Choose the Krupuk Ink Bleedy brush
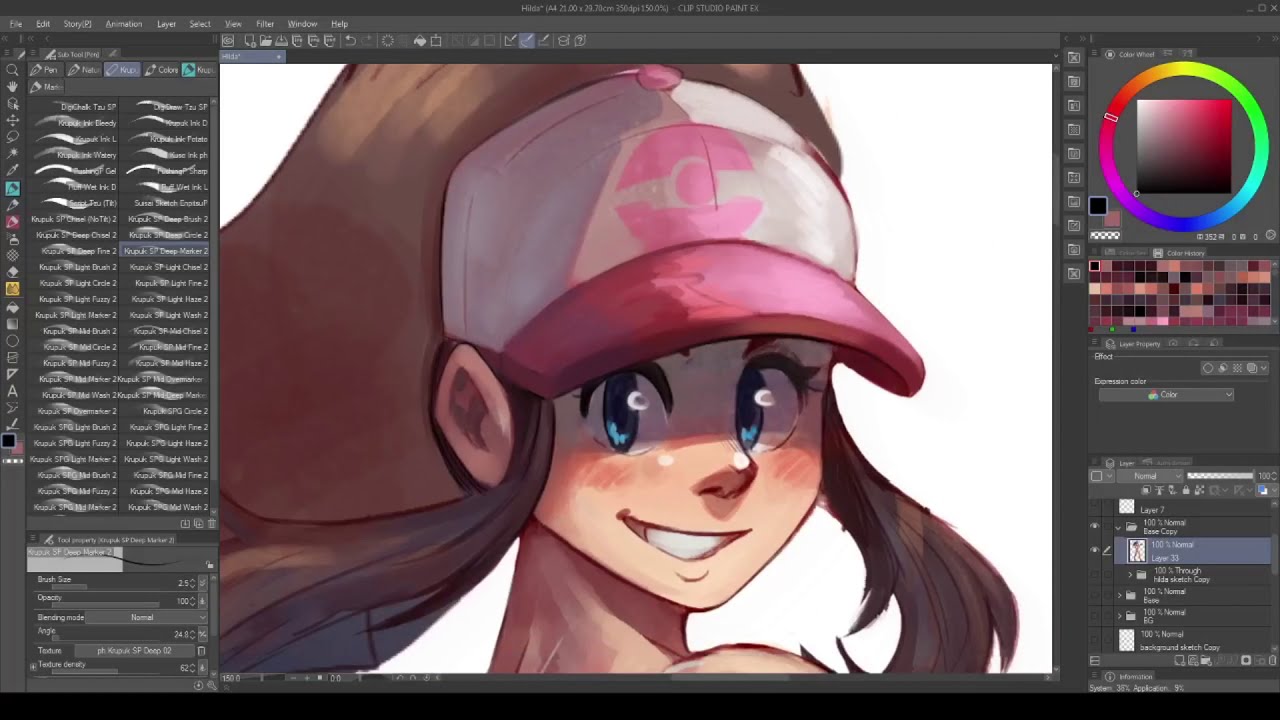The height and width of the screenshot is (720, 1280). 75,123
